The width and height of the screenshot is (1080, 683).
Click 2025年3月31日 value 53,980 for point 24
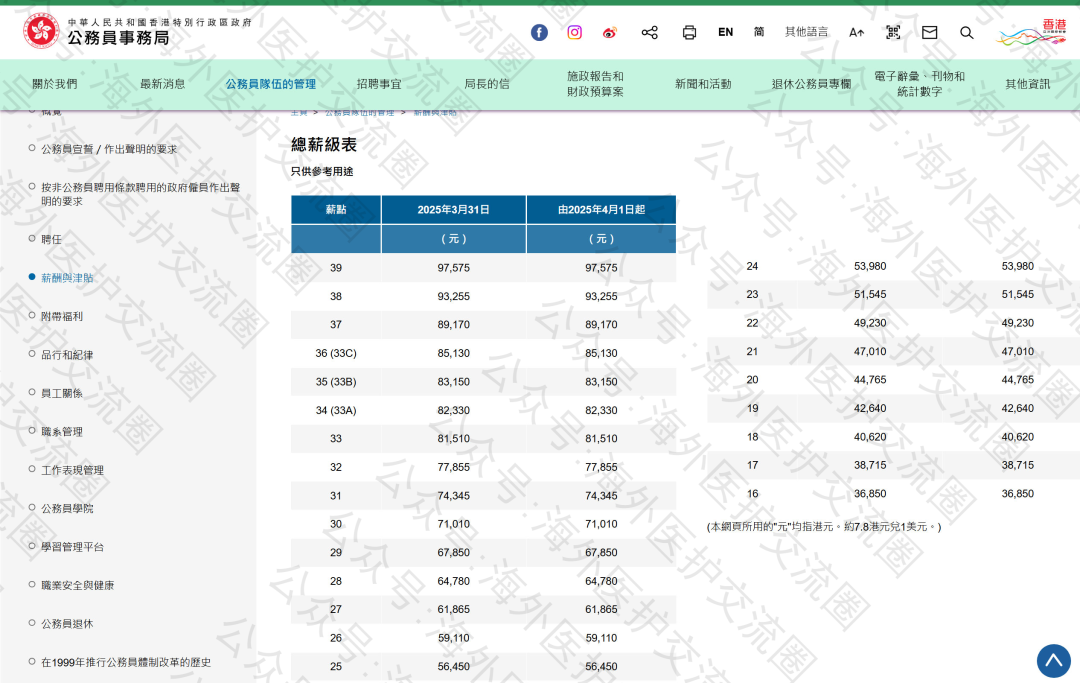[870, 266]
